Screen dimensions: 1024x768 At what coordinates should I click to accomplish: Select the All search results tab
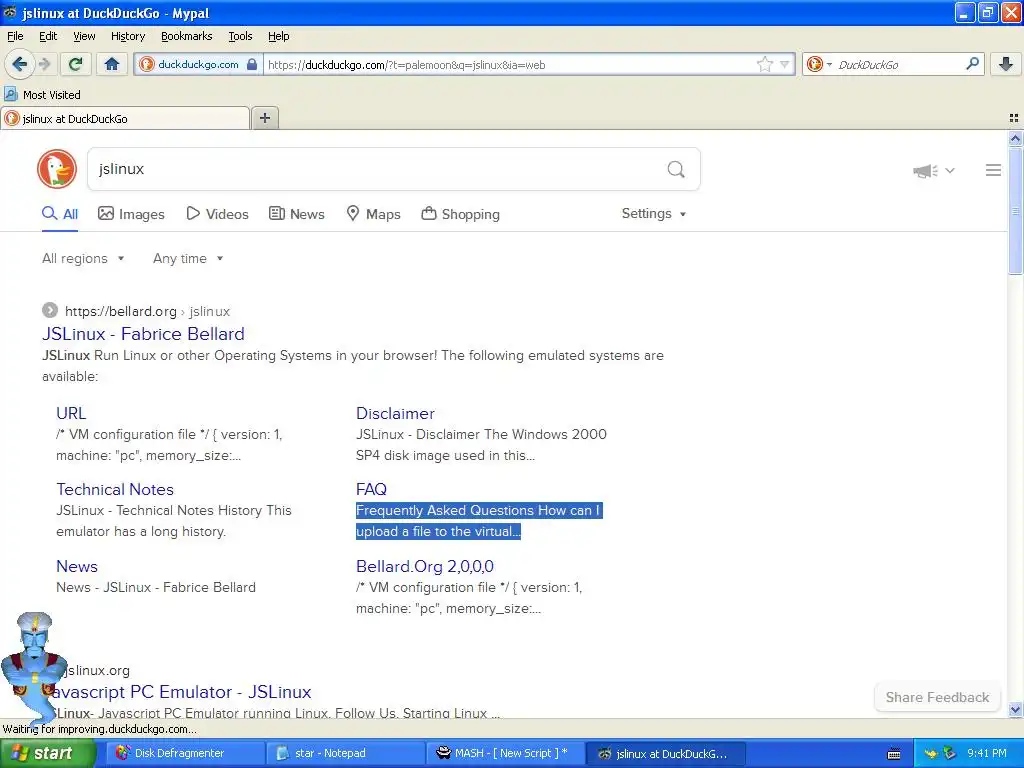60,214
